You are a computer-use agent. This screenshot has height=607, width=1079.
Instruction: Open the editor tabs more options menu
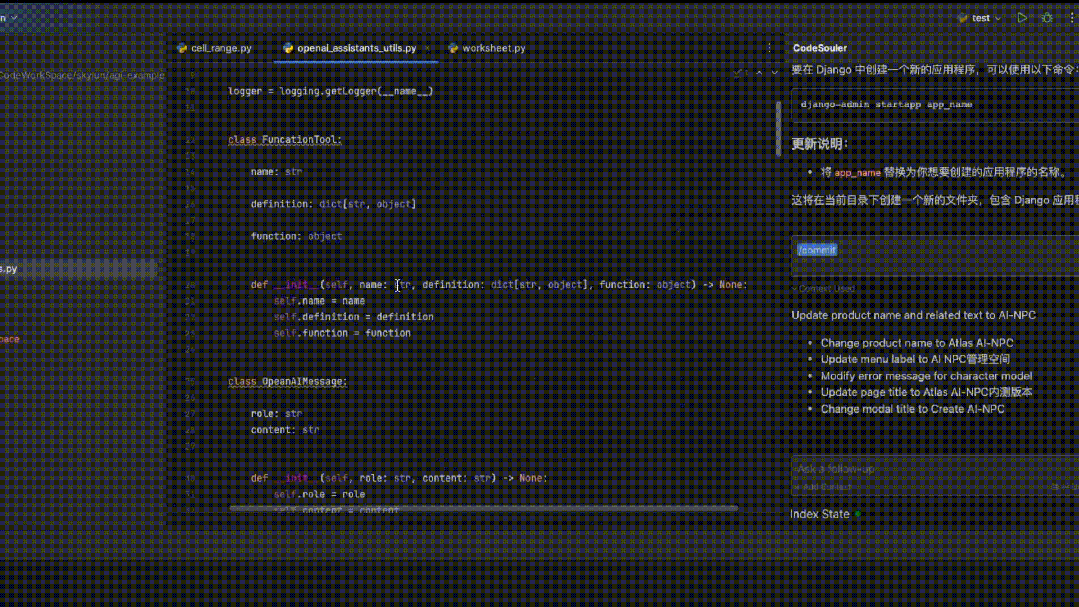point(769,48)
